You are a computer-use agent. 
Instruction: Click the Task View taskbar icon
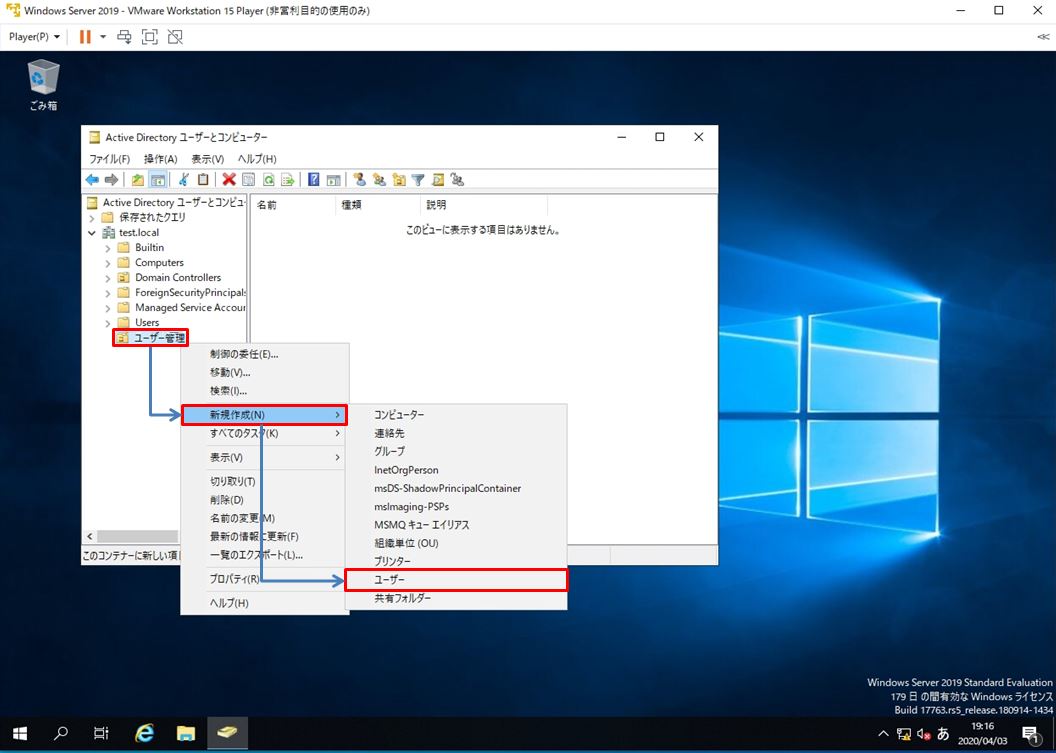(x=101, y=733)
